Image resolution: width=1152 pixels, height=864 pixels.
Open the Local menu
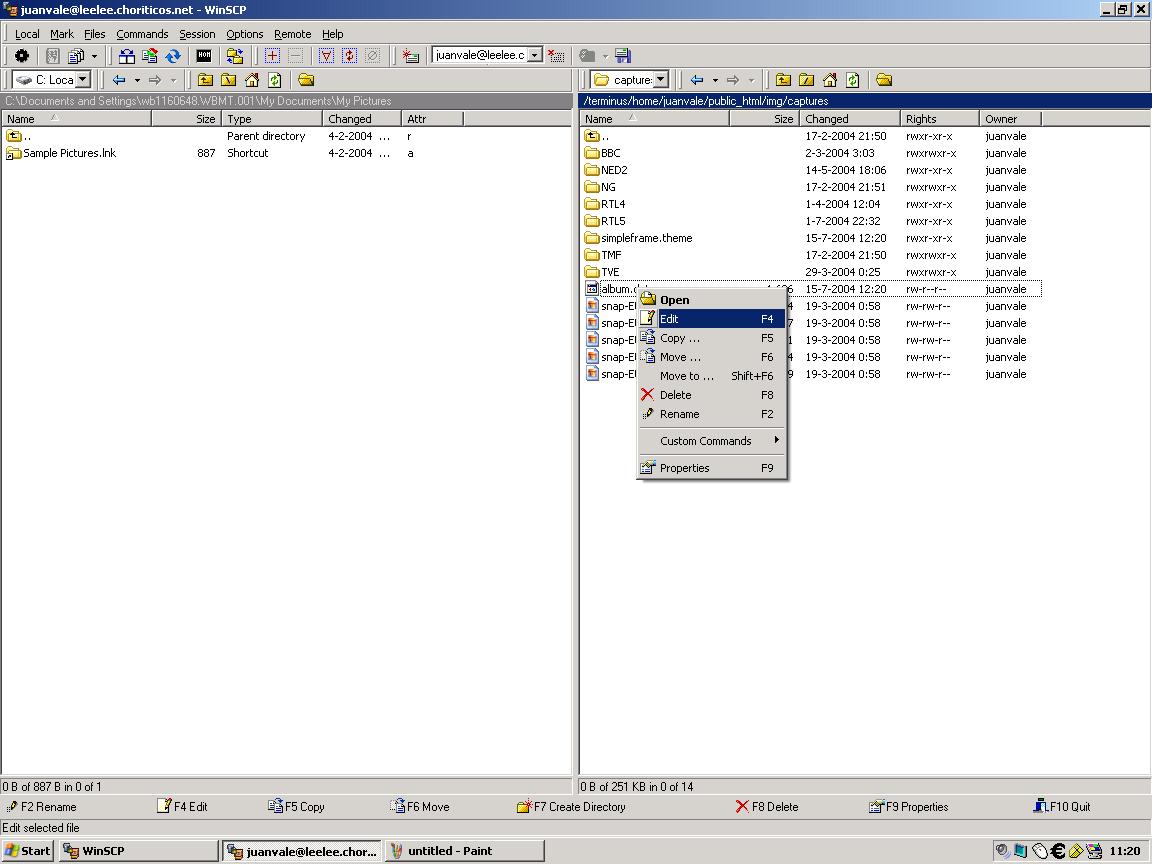pos(27,34)
